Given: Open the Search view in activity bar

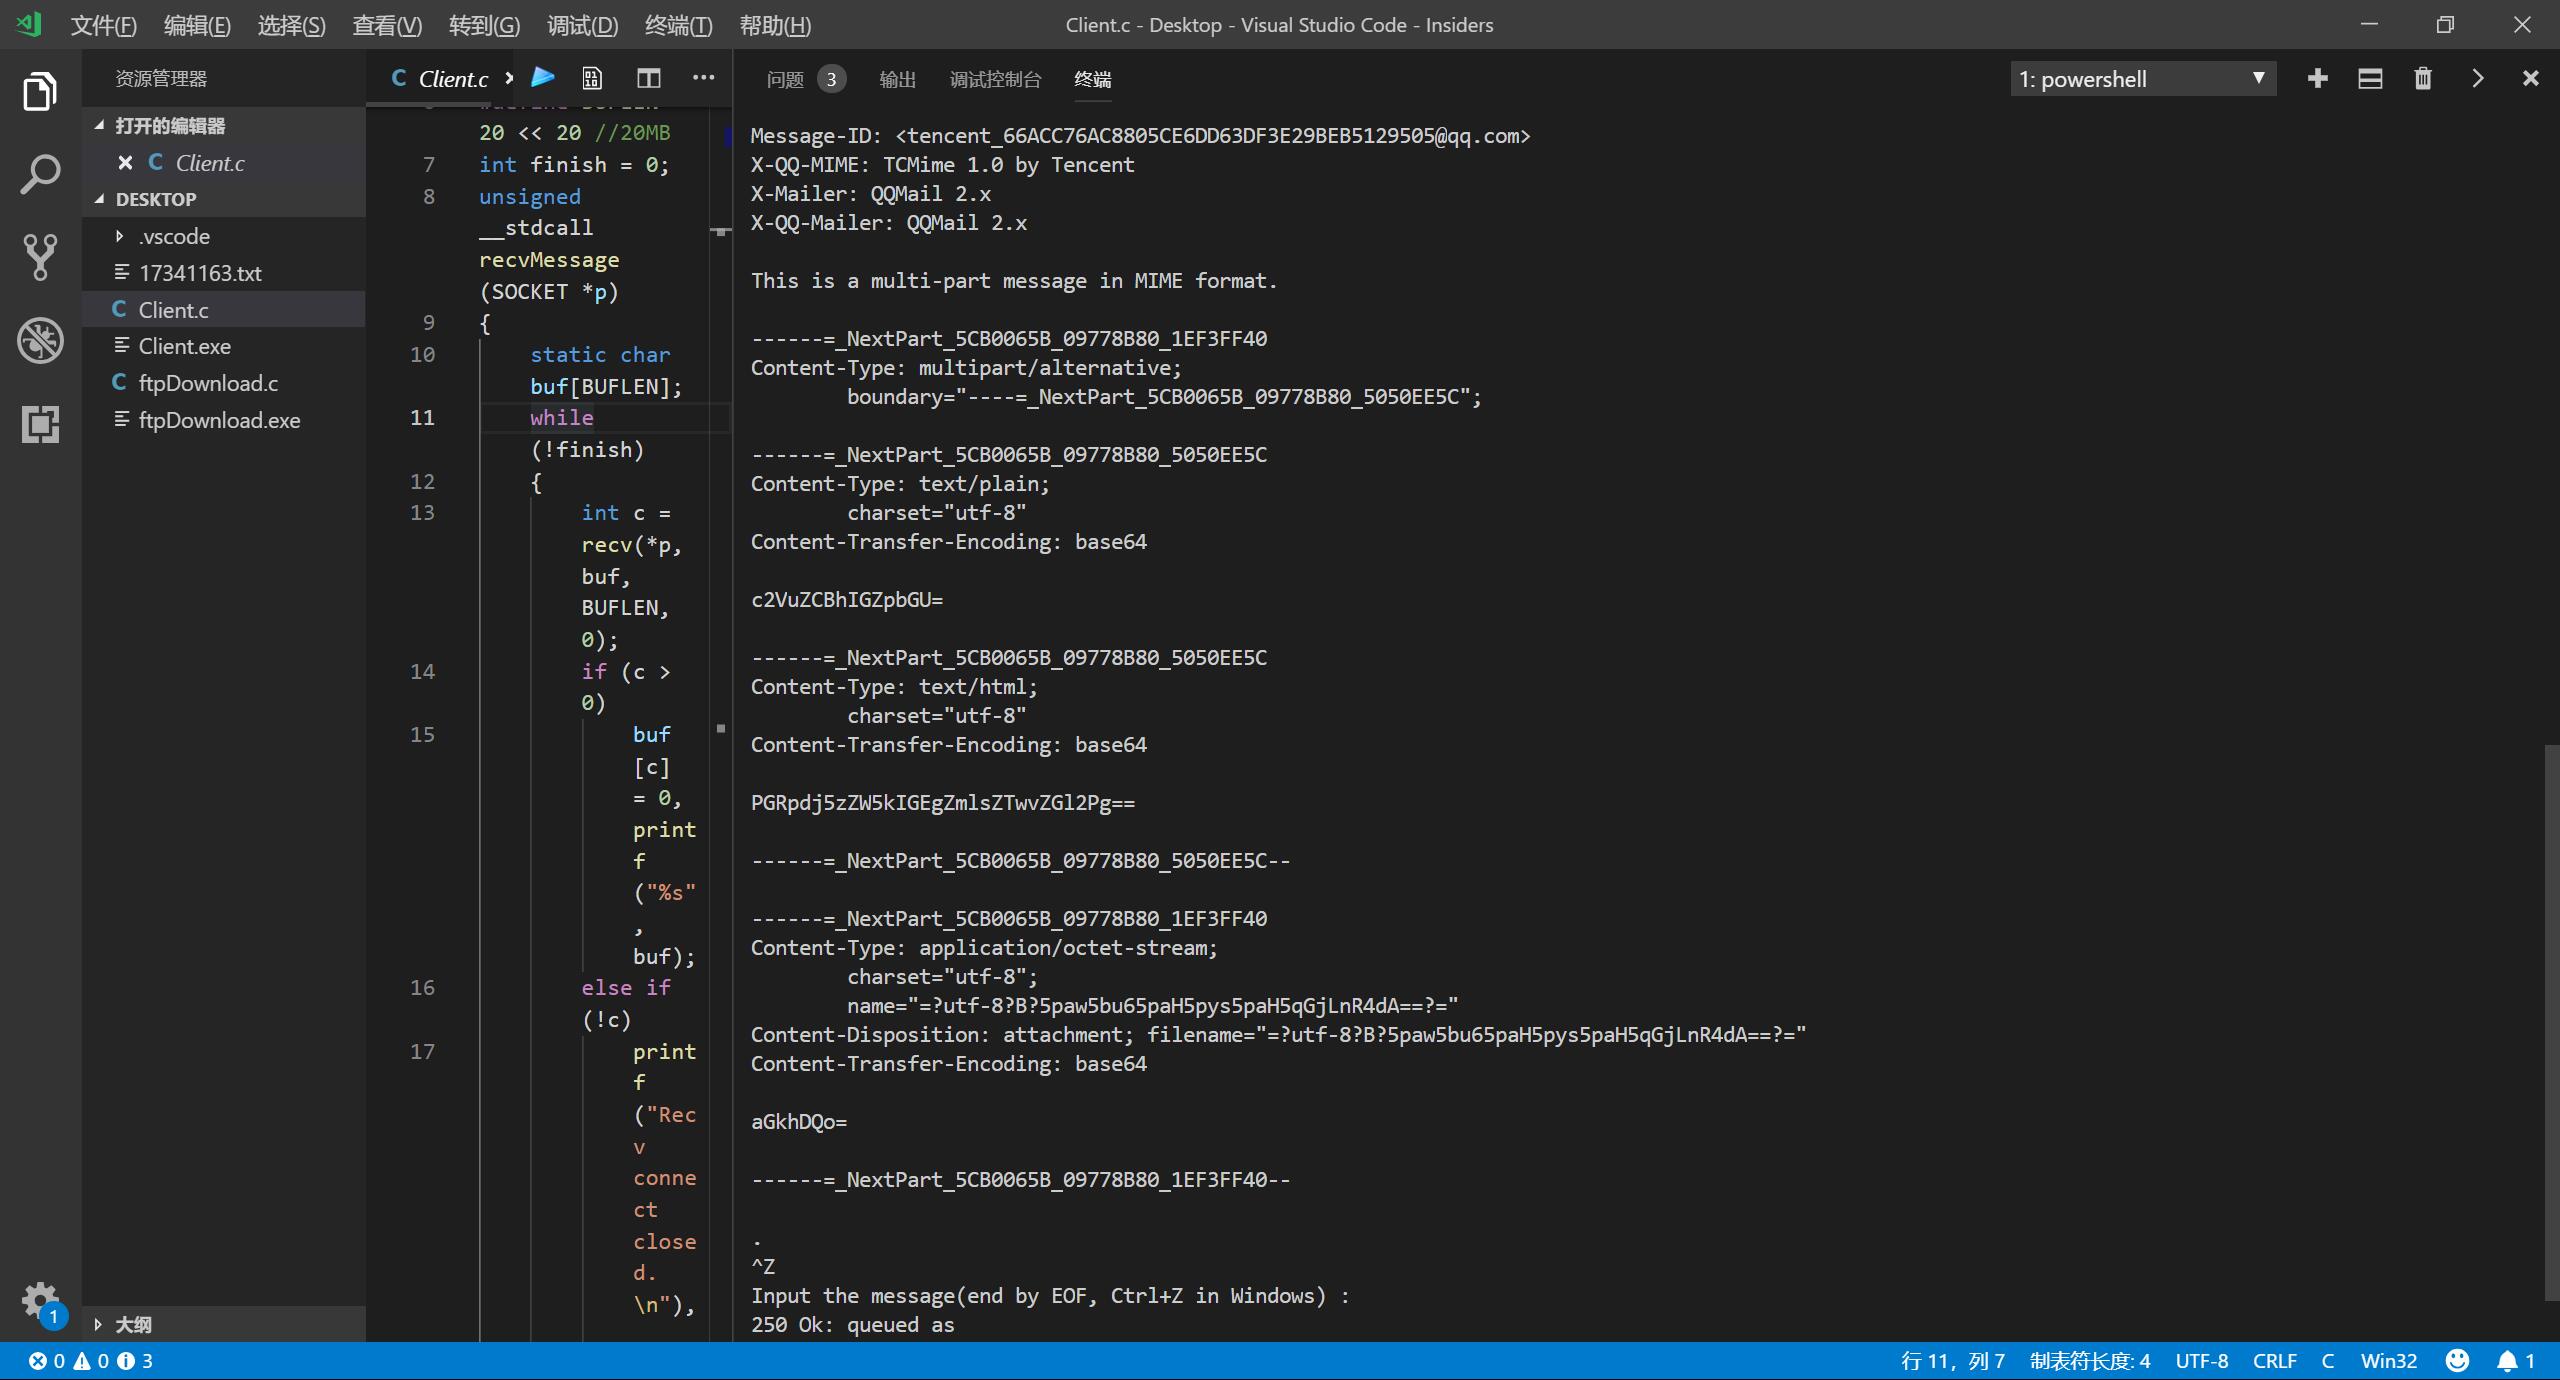Looking at the screenshot, I should tap(40, 174).
